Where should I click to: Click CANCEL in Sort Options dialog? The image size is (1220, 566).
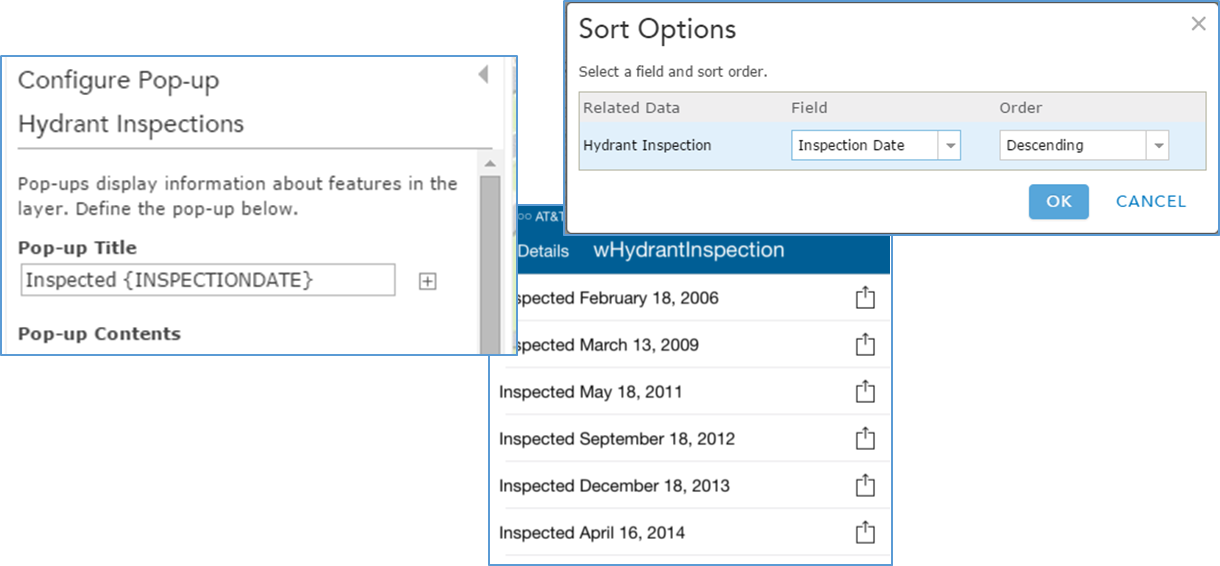coord(1150,201)
